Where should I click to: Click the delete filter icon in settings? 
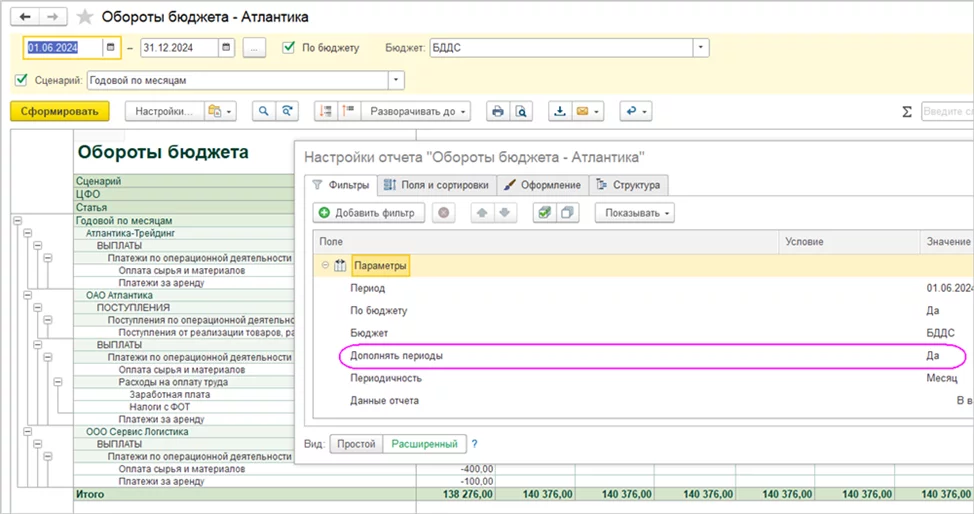point(445,213)
